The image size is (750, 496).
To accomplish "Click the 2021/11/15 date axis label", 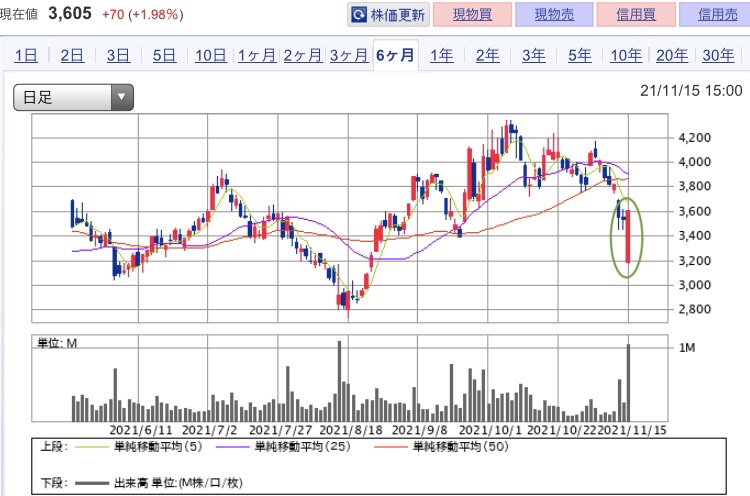I will click(632, 430).
